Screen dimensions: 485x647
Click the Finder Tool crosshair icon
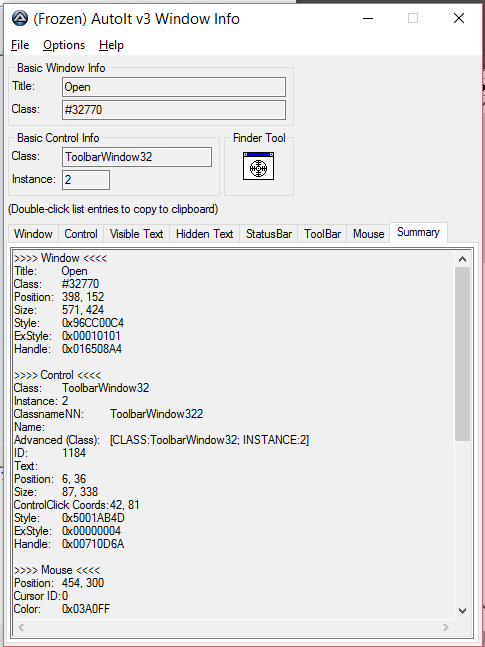pyautogui.click(x=258, y=166)
